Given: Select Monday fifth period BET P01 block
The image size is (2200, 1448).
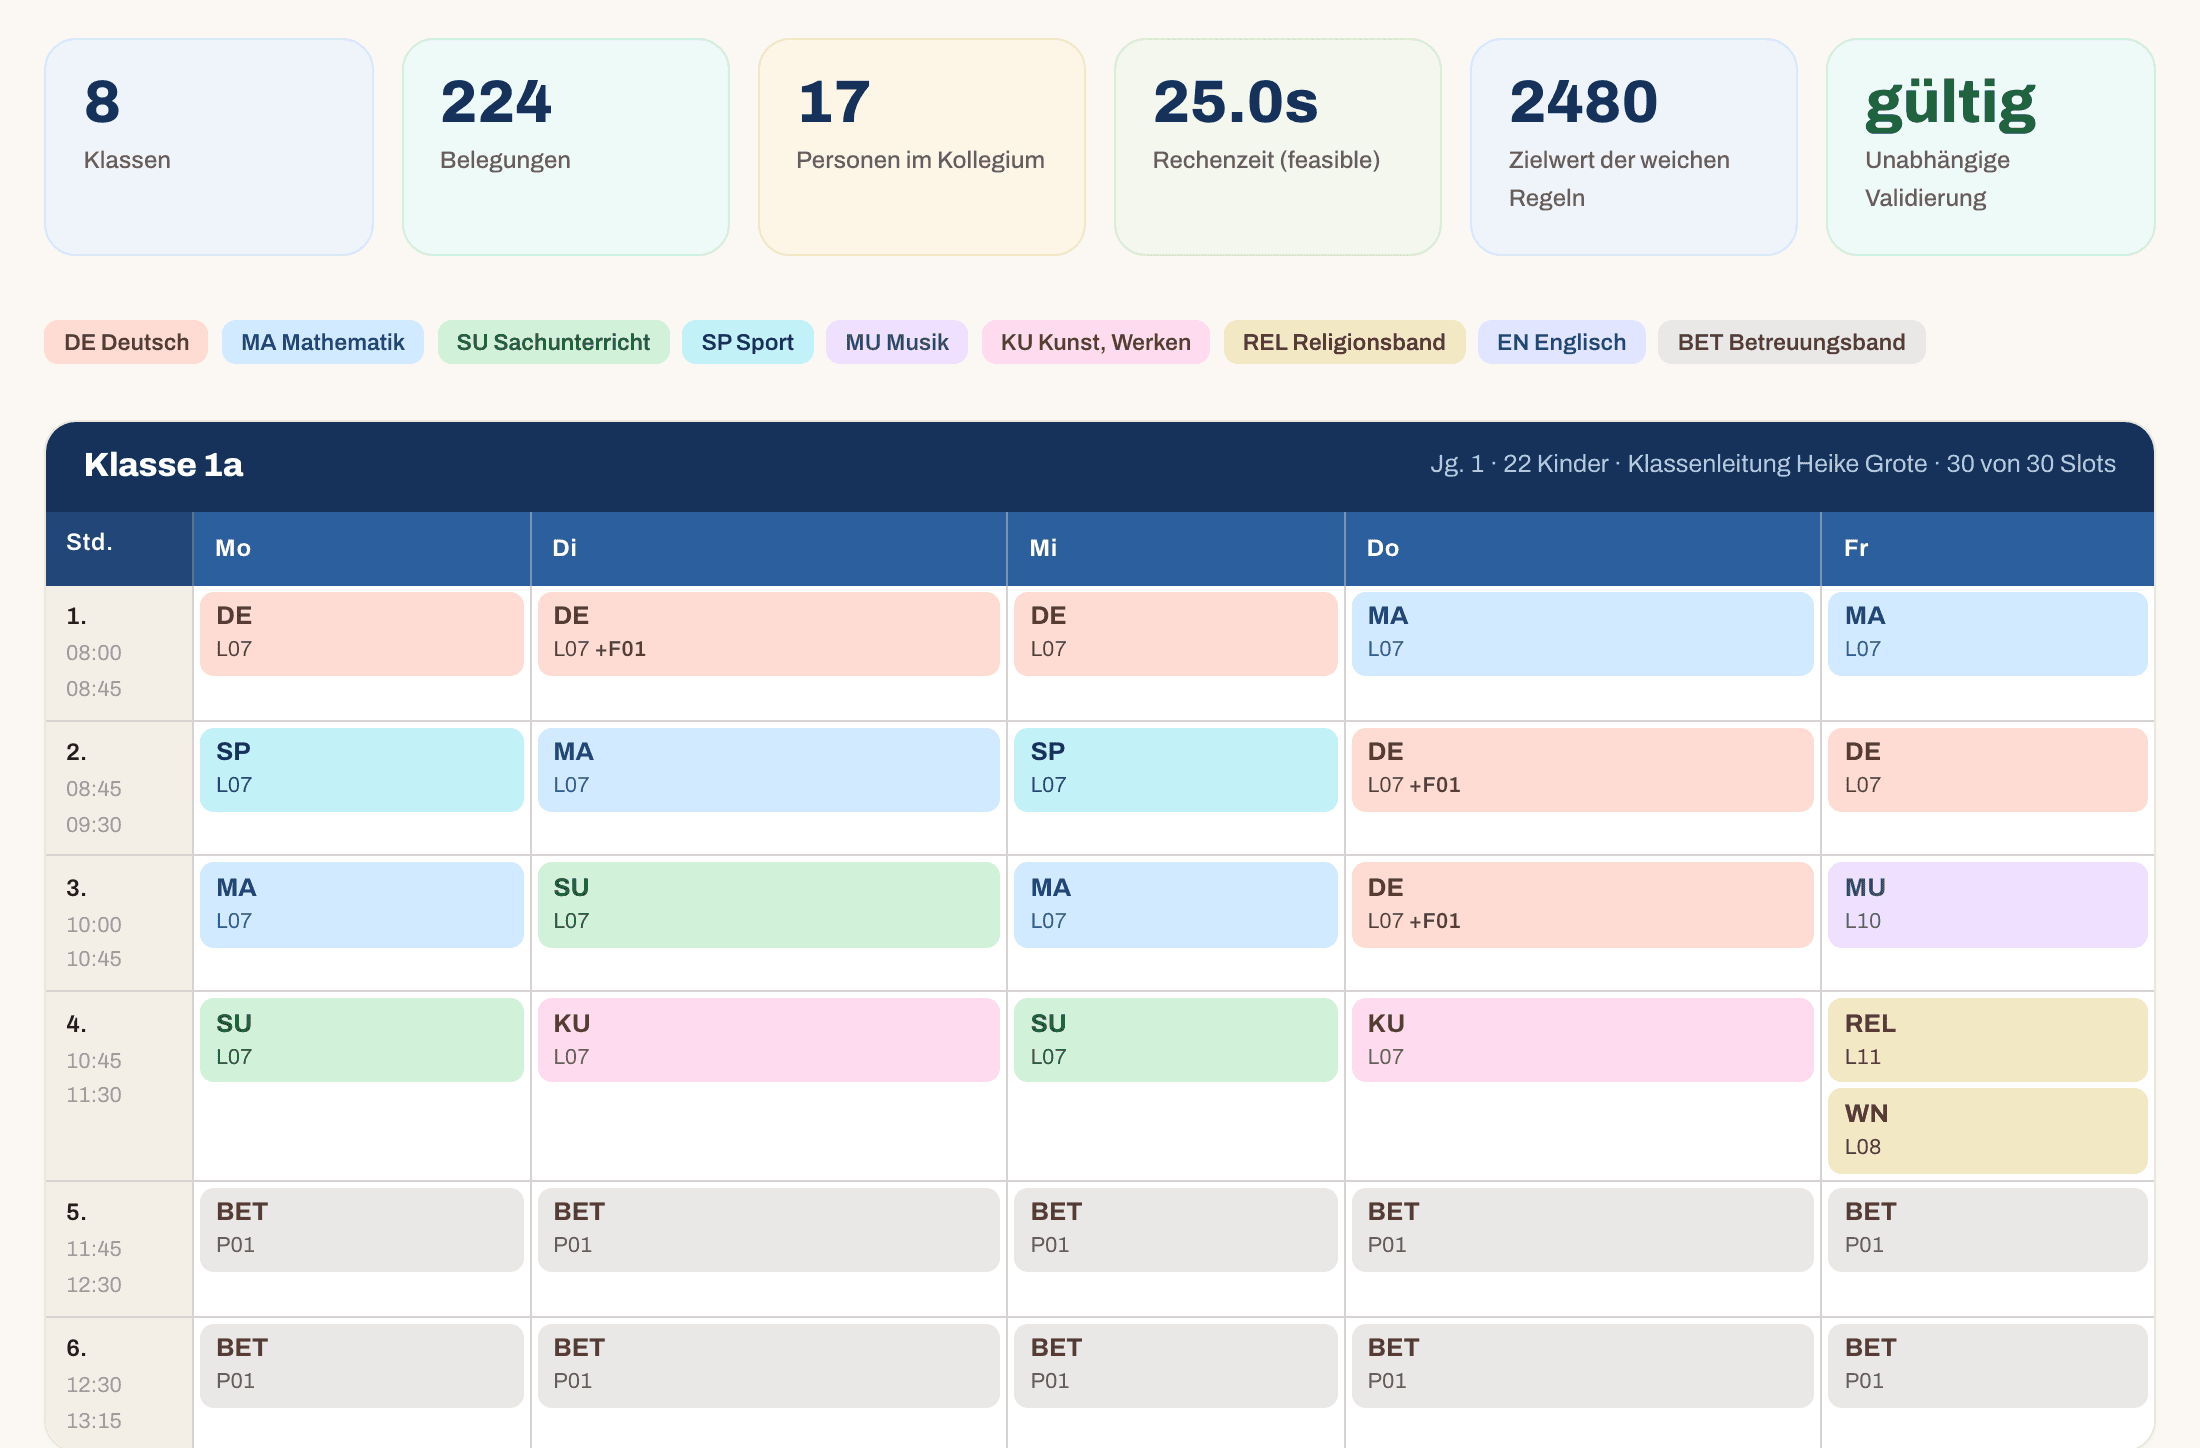Looking at the screenshot, I should tap(362, 1230).
